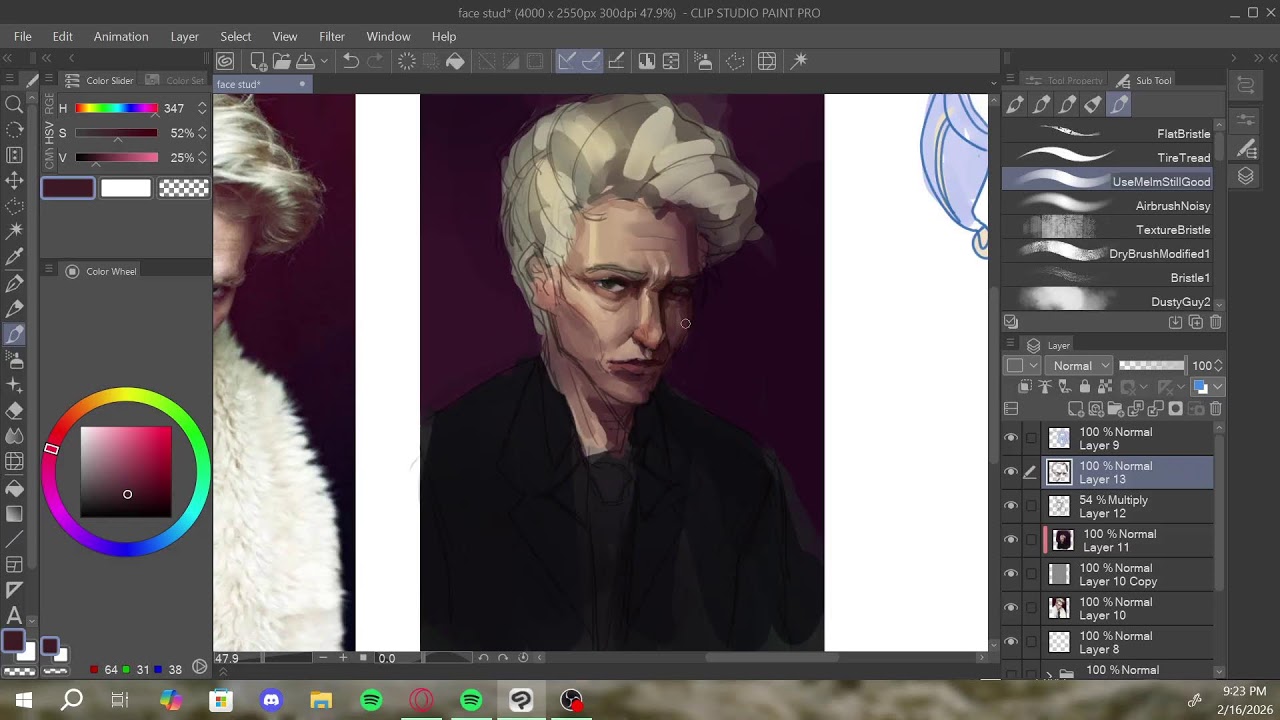Hide Layer 8 with eye icon

(x=1011, y=642)
